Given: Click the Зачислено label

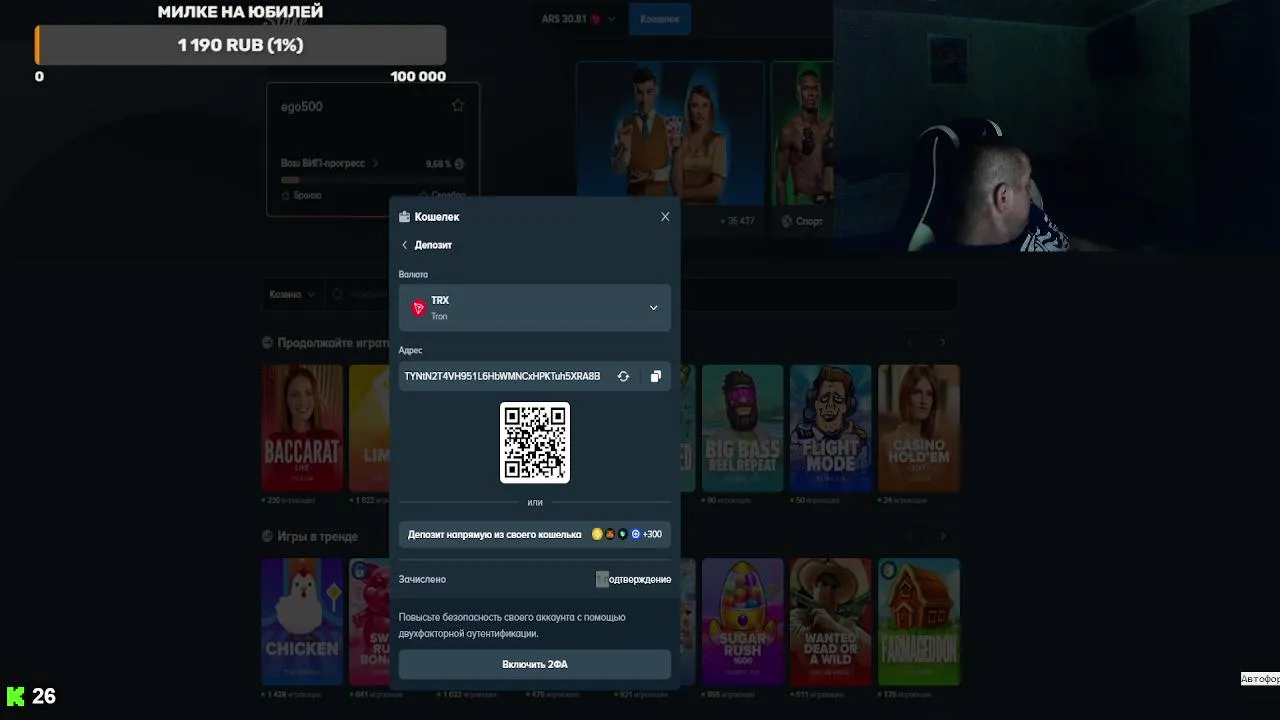Looking at the screenshot, I should (422, 579).
